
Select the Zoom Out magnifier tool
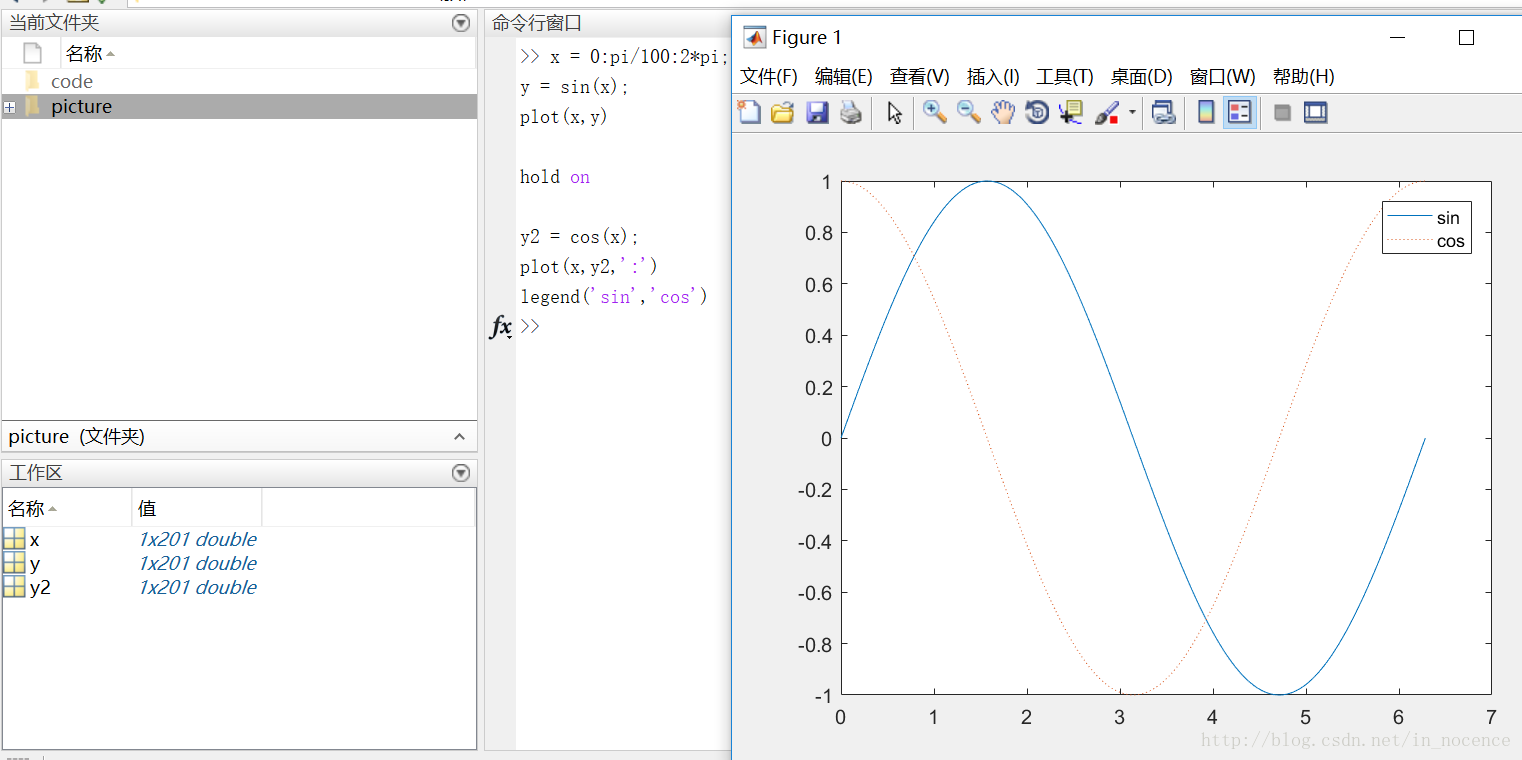(969, 113)
